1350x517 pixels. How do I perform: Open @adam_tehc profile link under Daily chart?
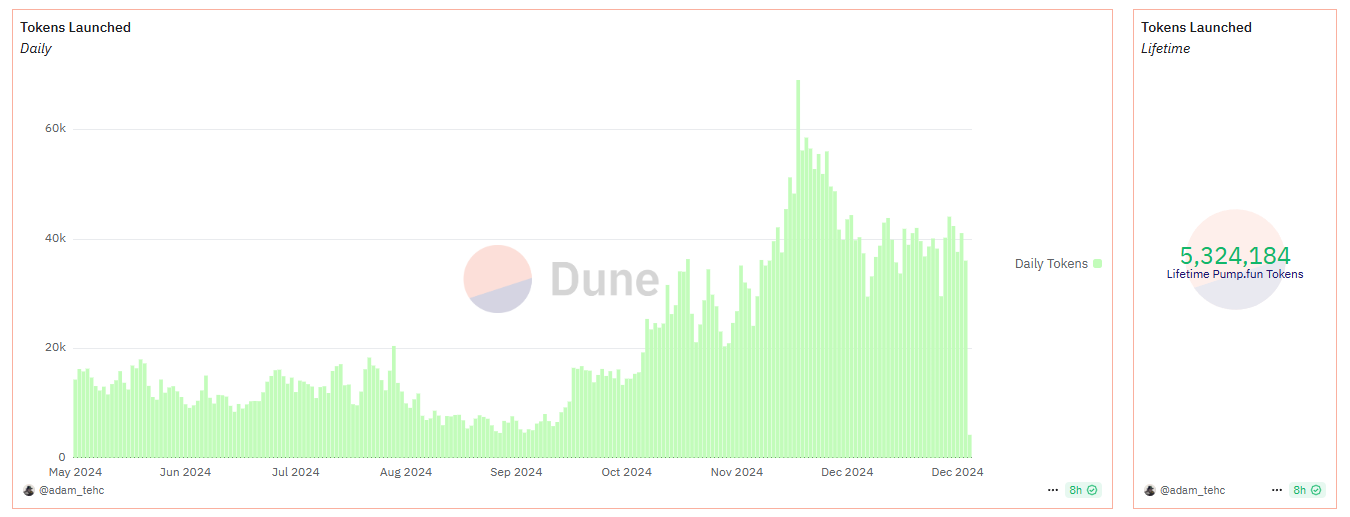72,491
